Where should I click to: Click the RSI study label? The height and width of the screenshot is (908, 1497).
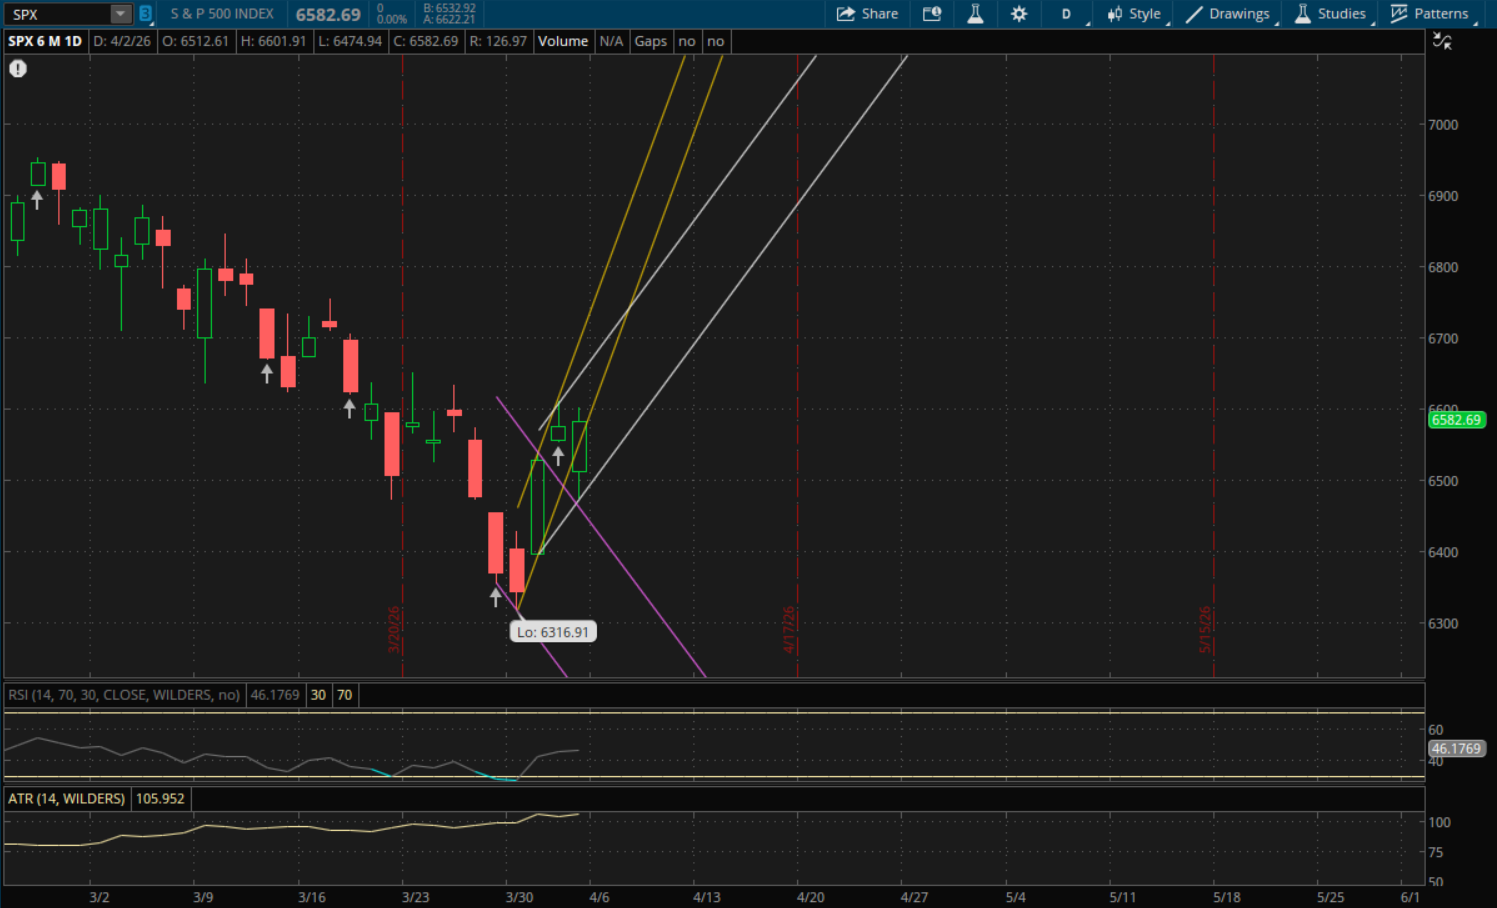coord(124,695)
